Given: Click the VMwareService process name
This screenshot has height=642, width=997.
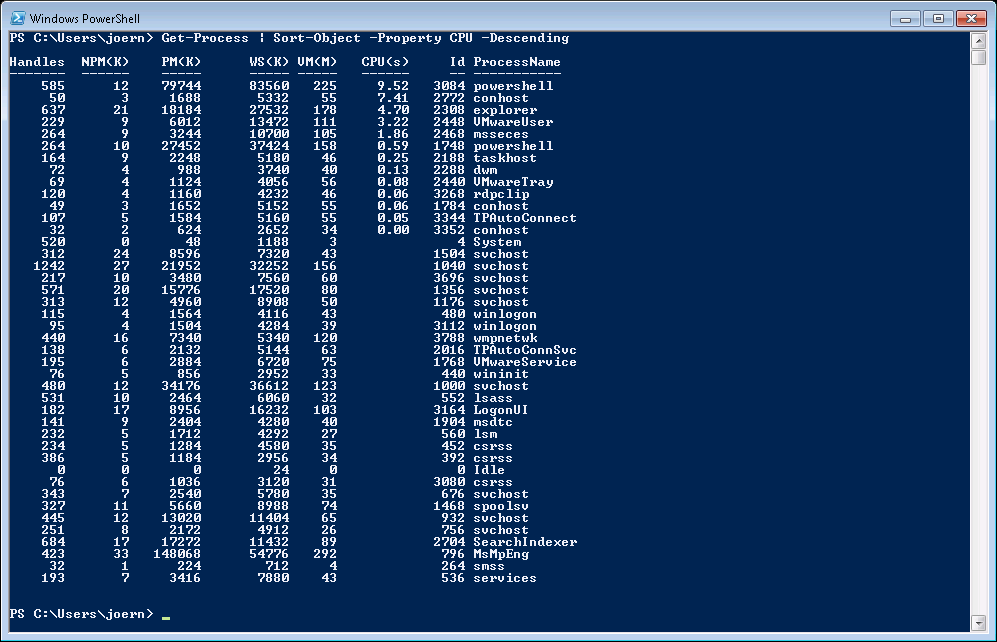Looking at the screenshot, I should click(x=525, y=362).
